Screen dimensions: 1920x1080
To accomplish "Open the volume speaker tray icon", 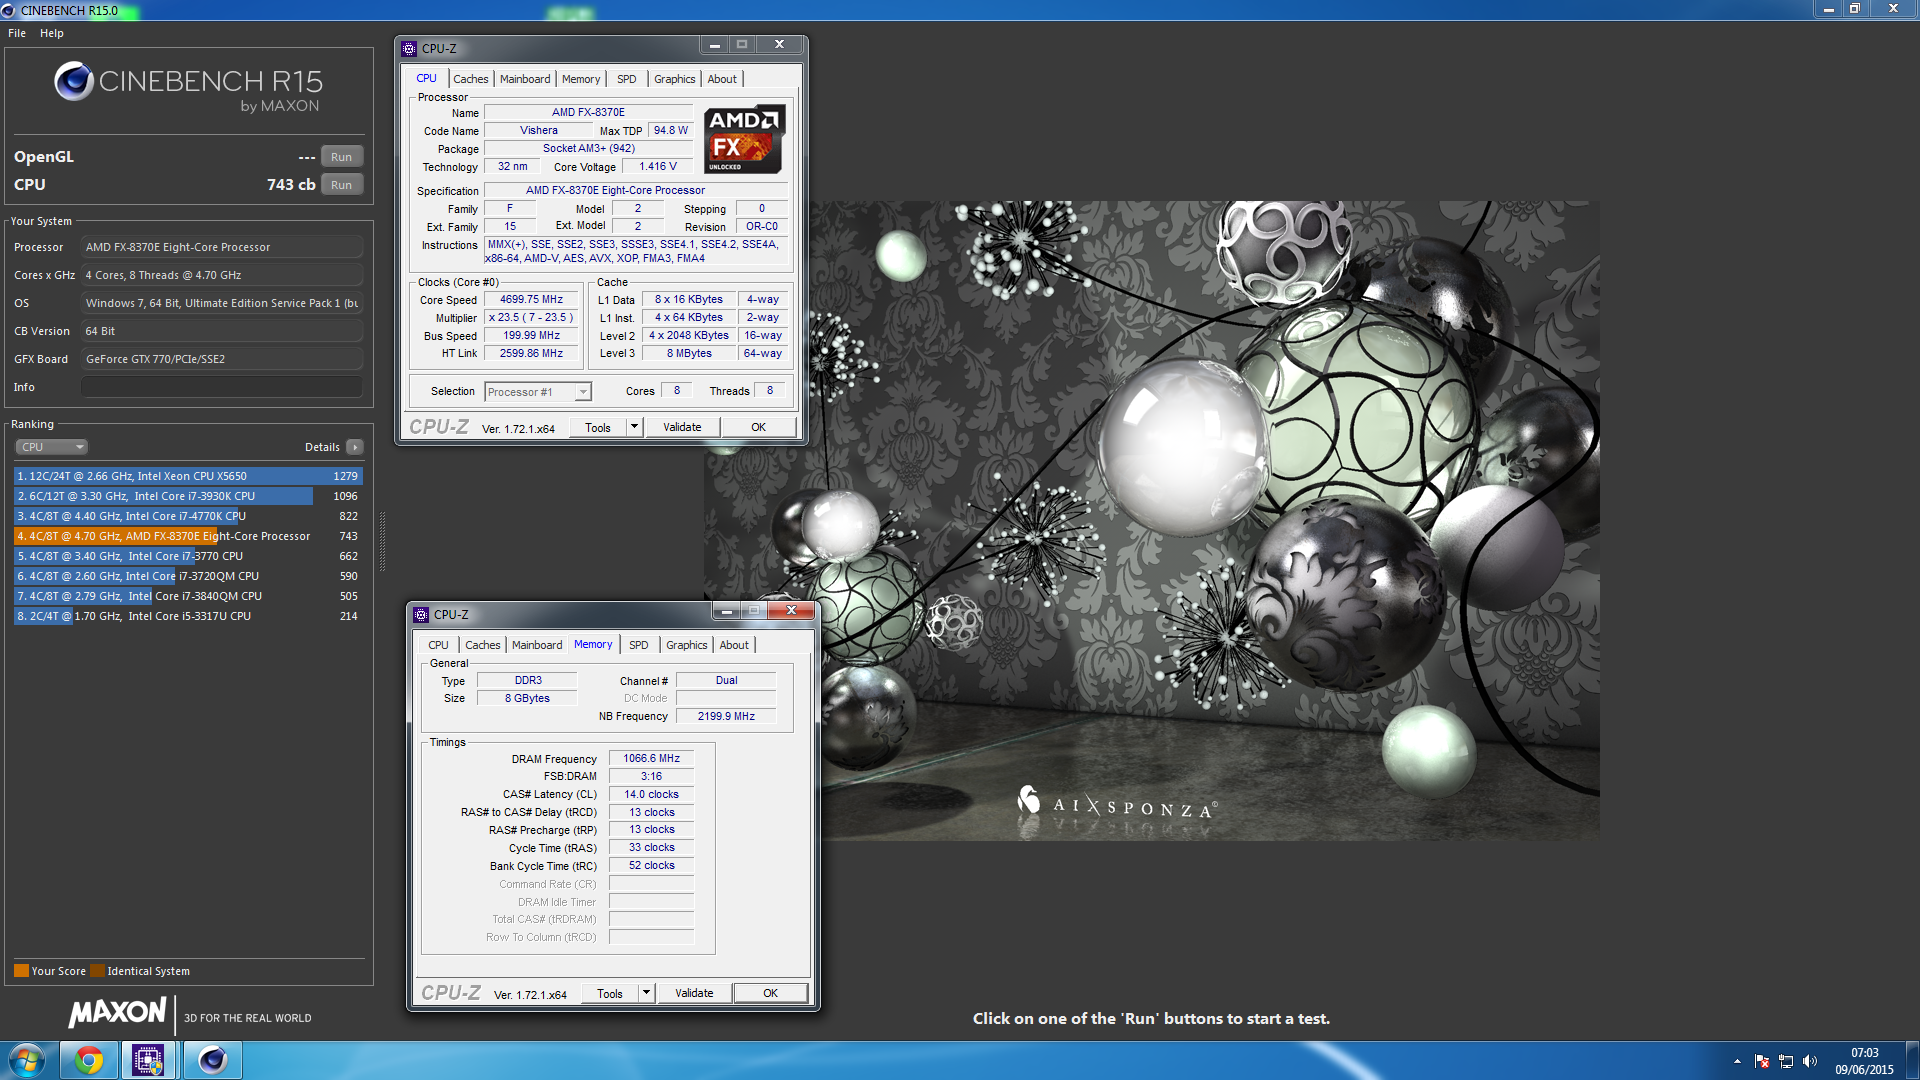I will click(x=1809, y=1061).
